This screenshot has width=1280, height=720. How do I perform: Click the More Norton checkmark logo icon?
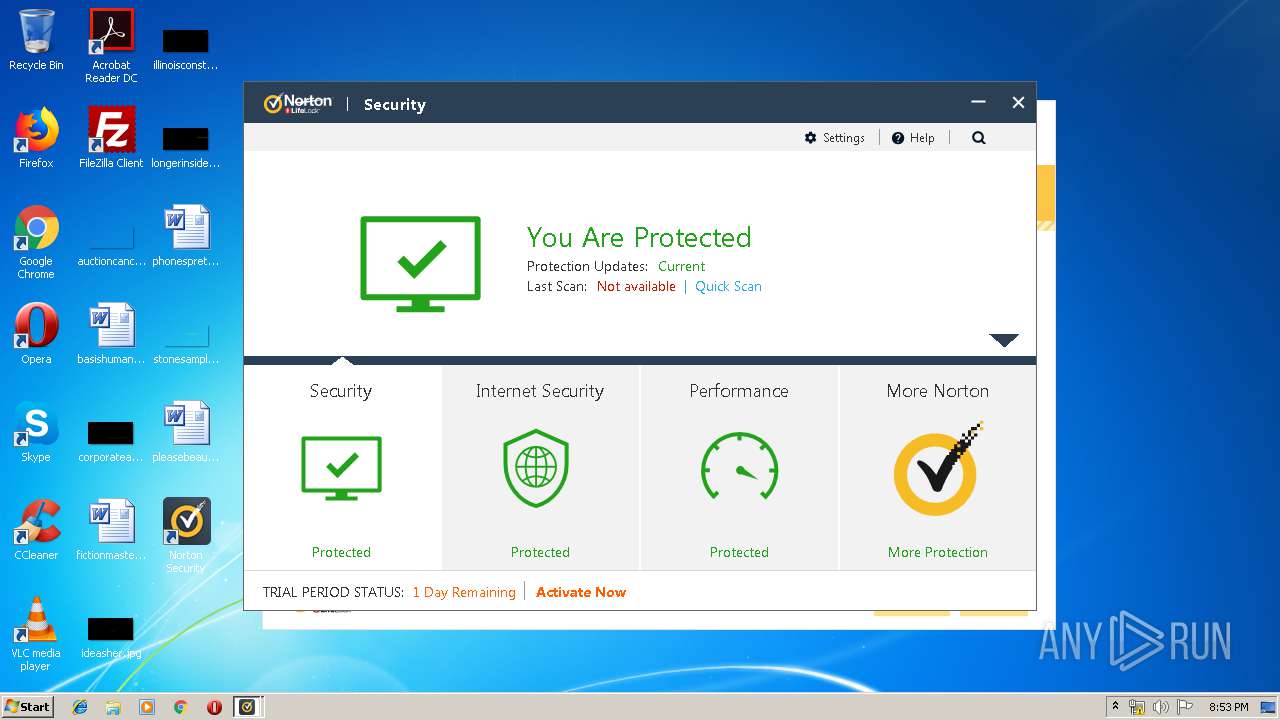(937, 468)
